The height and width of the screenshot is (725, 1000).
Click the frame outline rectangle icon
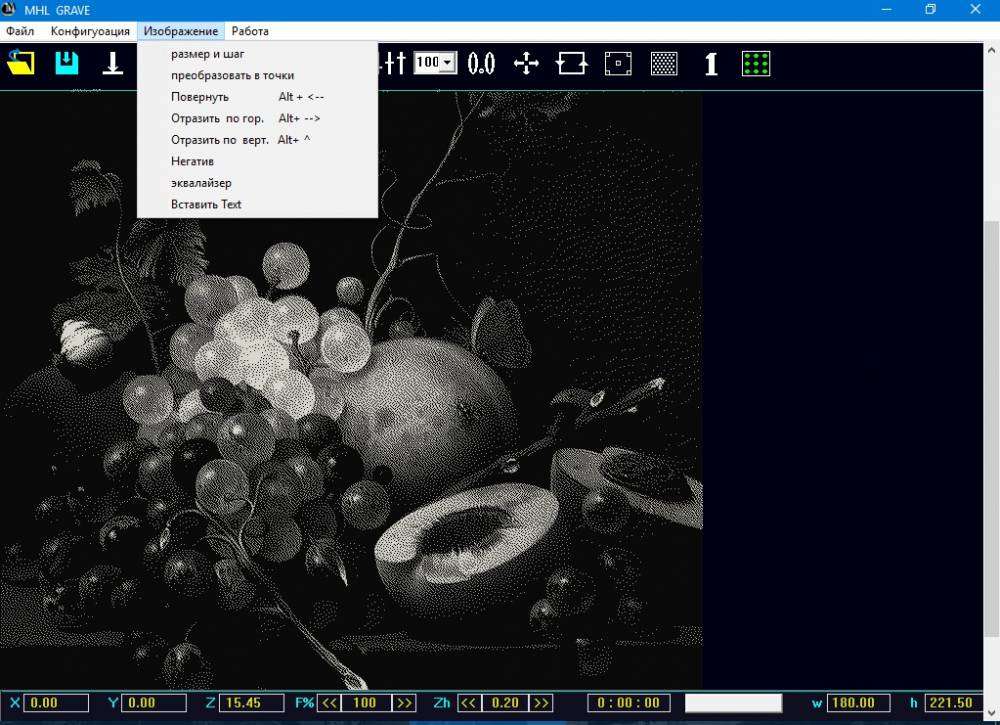pos(572,63)
